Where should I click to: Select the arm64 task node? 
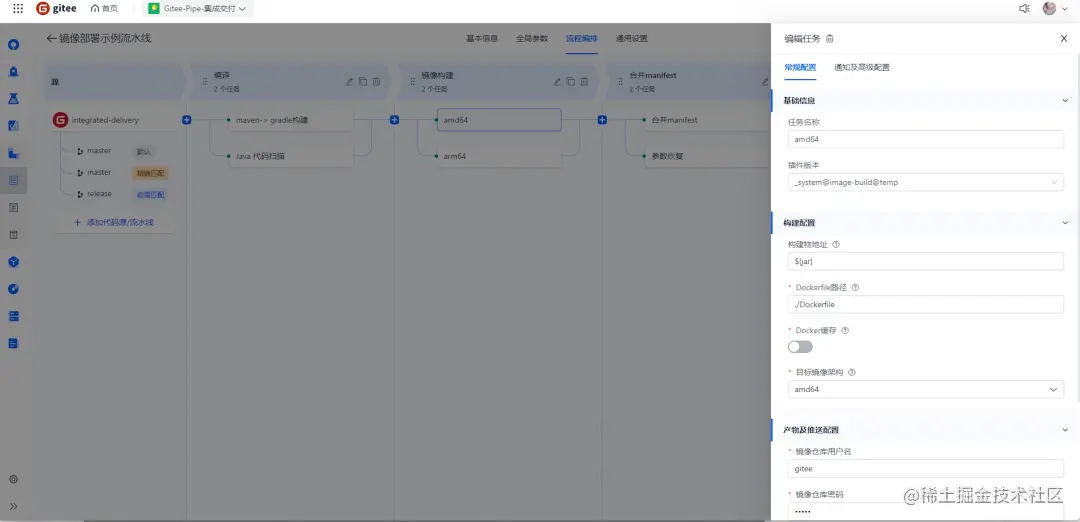coord(499,156)
